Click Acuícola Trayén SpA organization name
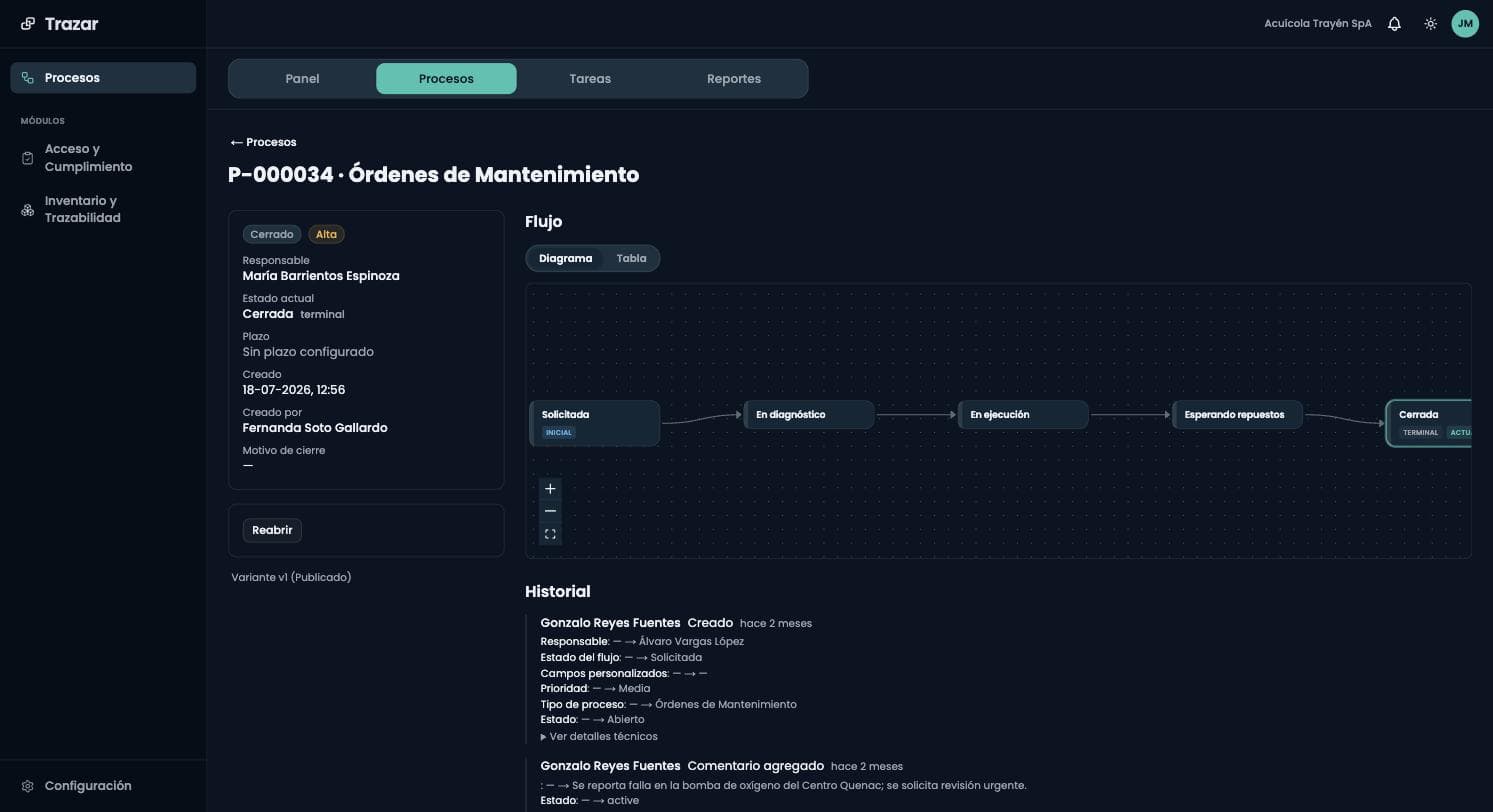1493x812 pixels. coord(1318,24)
